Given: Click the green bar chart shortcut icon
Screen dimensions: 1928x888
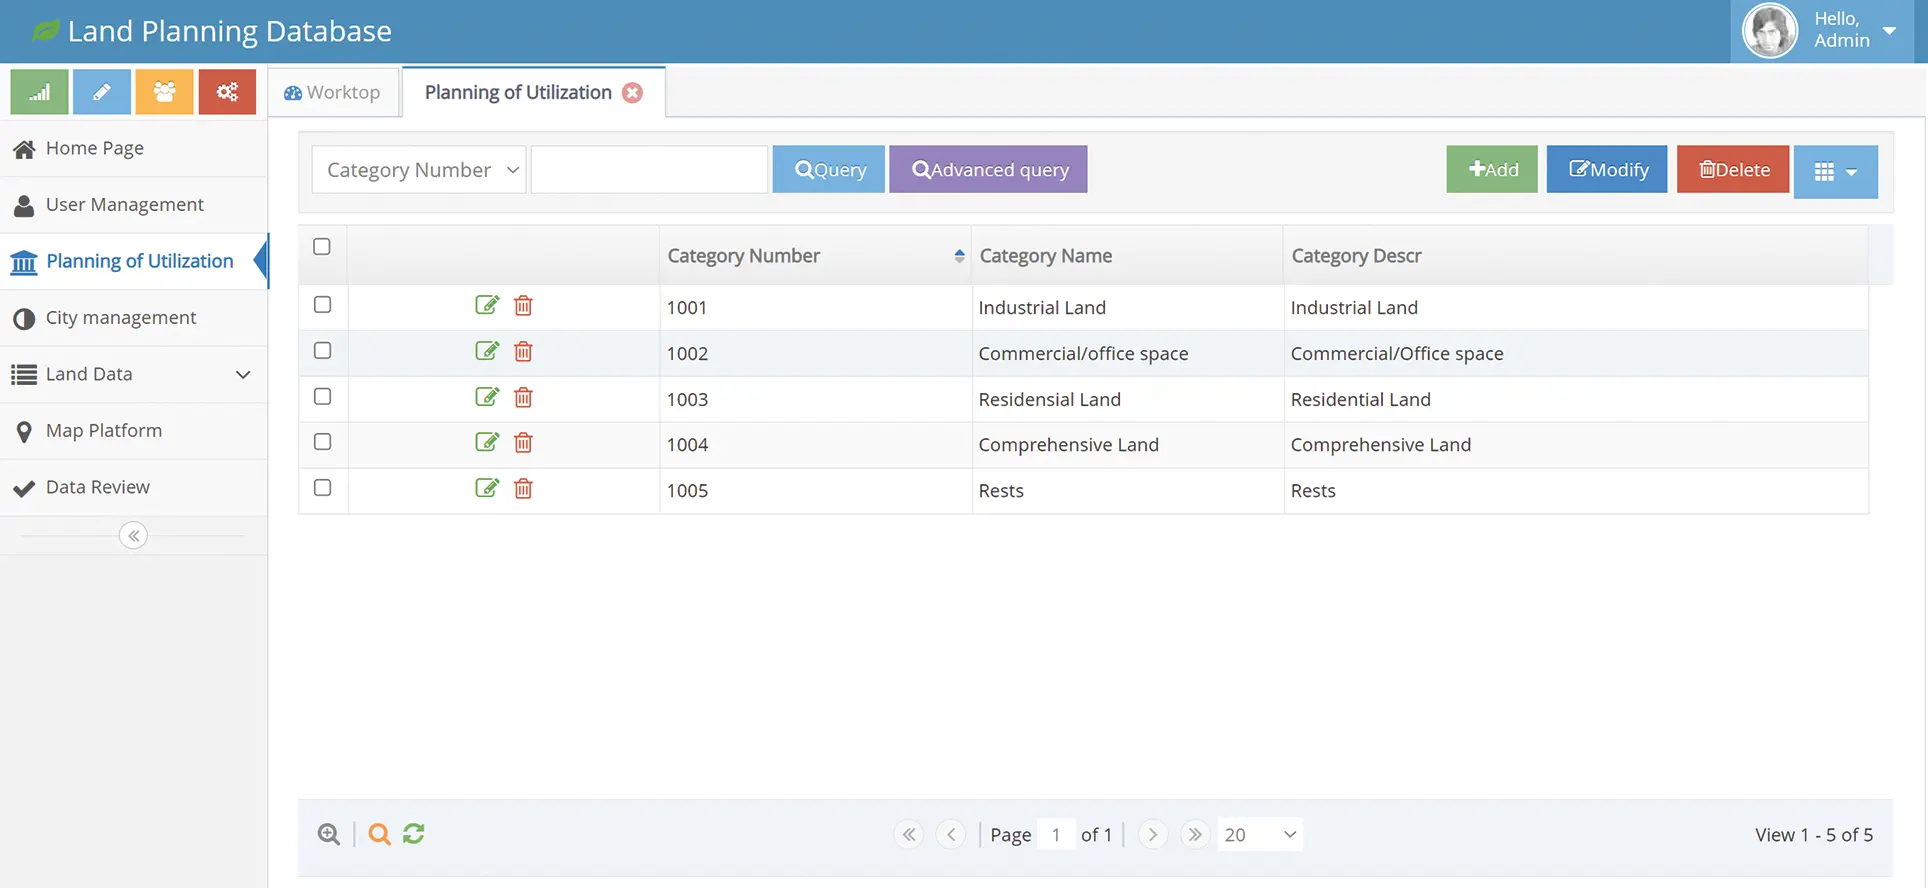Looking at the screenshot, I should (x=39, y=92).
